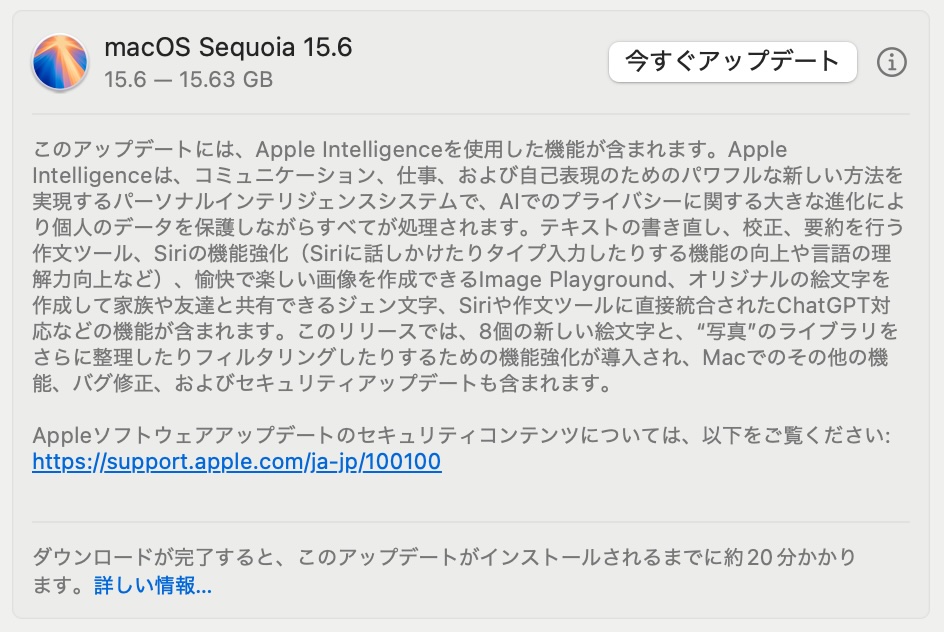Open the update info circle icon
The height and width of the screenshot is (632, 944).
click(892, 62)
